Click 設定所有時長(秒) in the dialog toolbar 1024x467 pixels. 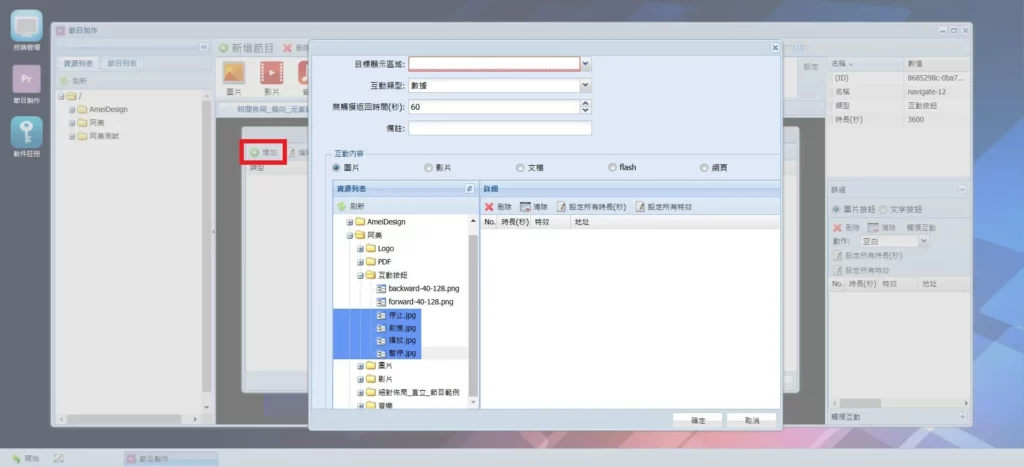[590, 206]
